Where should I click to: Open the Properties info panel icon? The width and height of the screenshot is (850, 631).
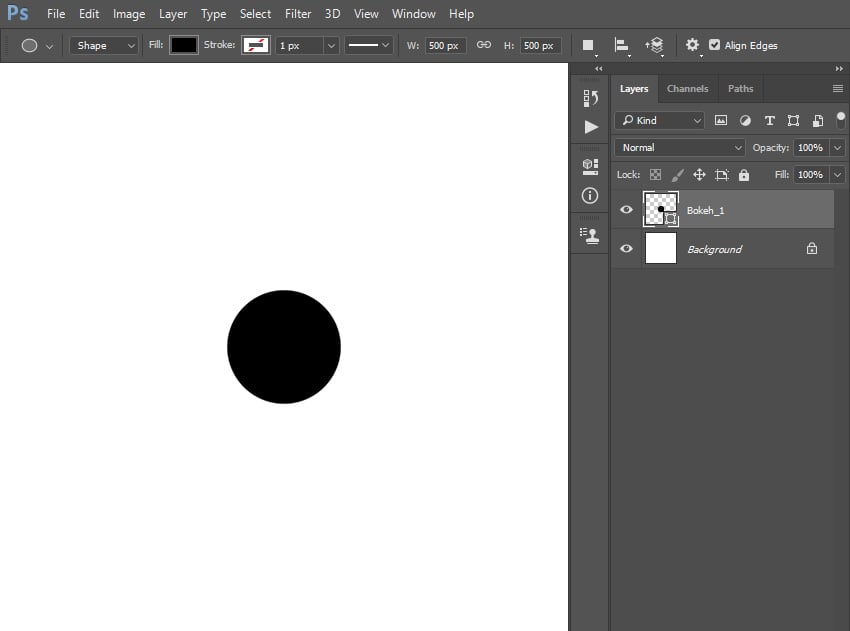click(590, 195)
